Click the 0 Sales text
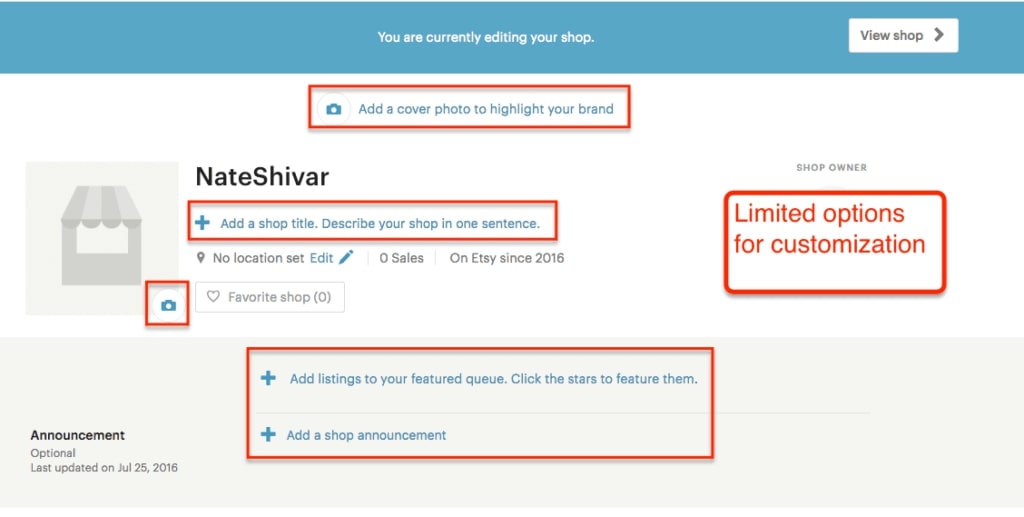 click(402, 258)
